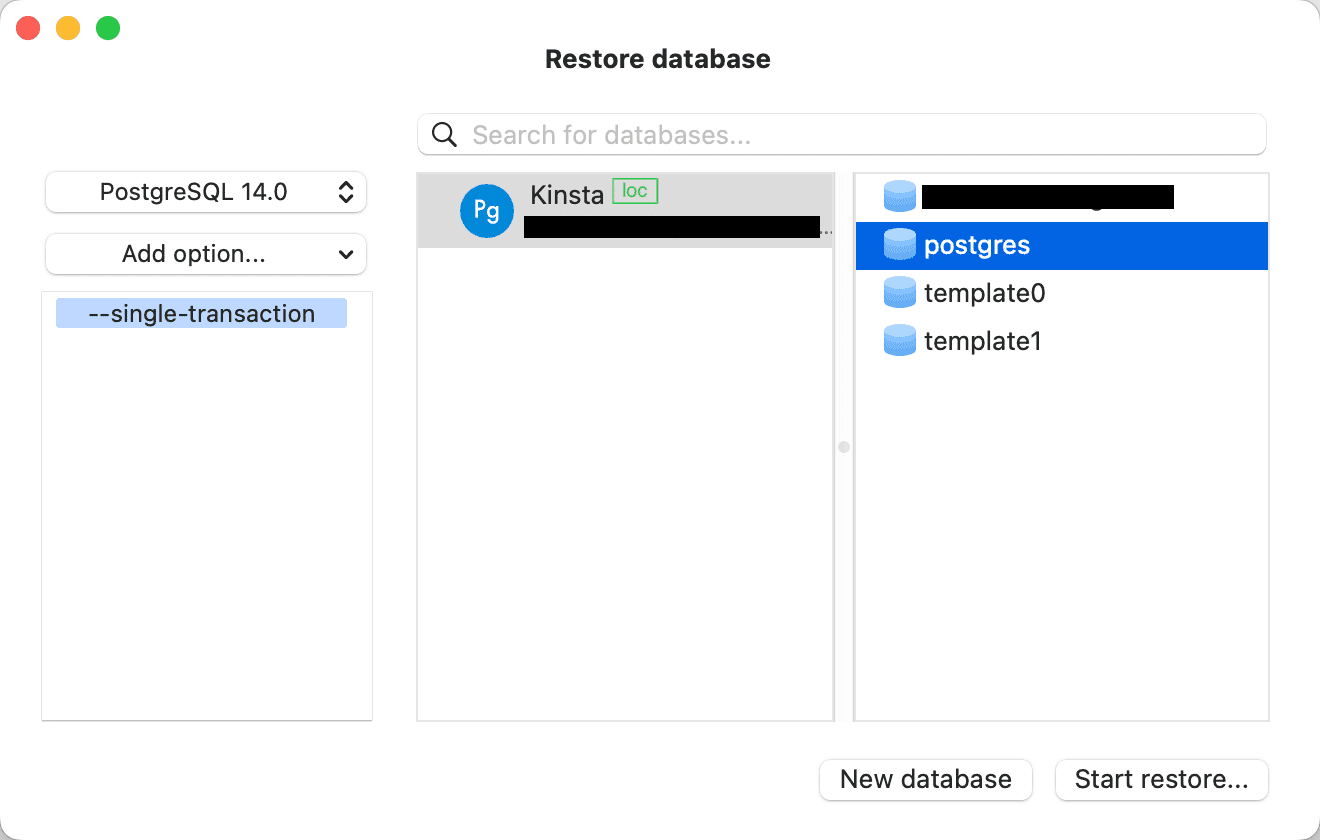The image size is (1320, 840).
Task: Click the database icon beside template1
Action: (899, 340)
